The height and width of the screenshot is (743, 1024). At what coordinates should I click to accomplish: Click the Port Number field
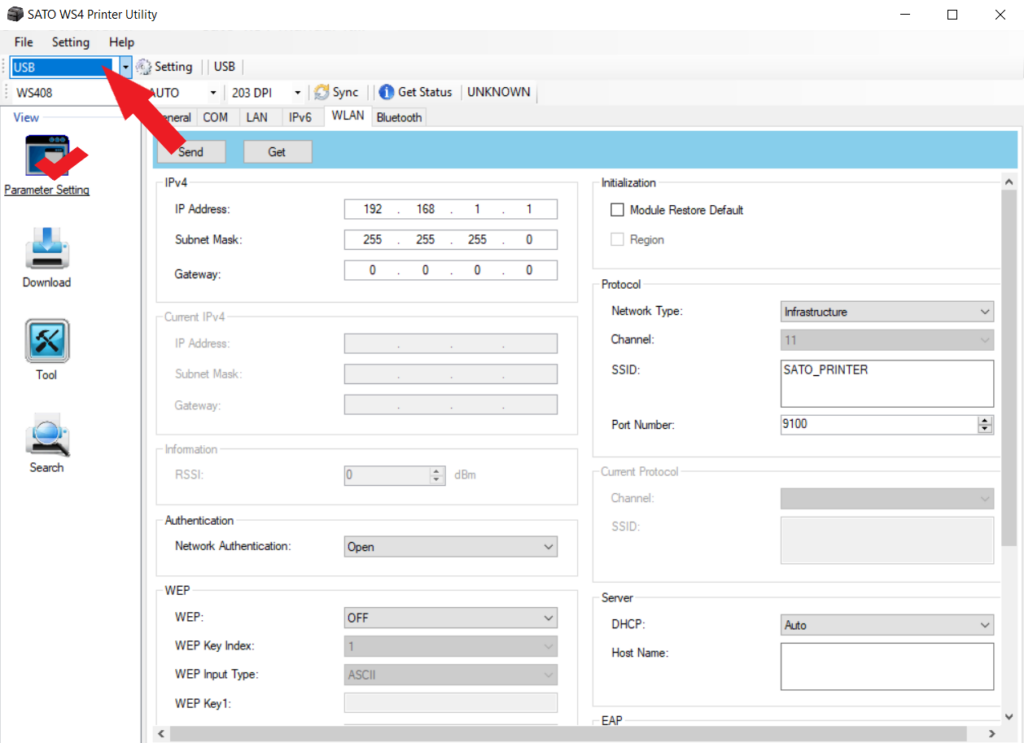(879, 424)
